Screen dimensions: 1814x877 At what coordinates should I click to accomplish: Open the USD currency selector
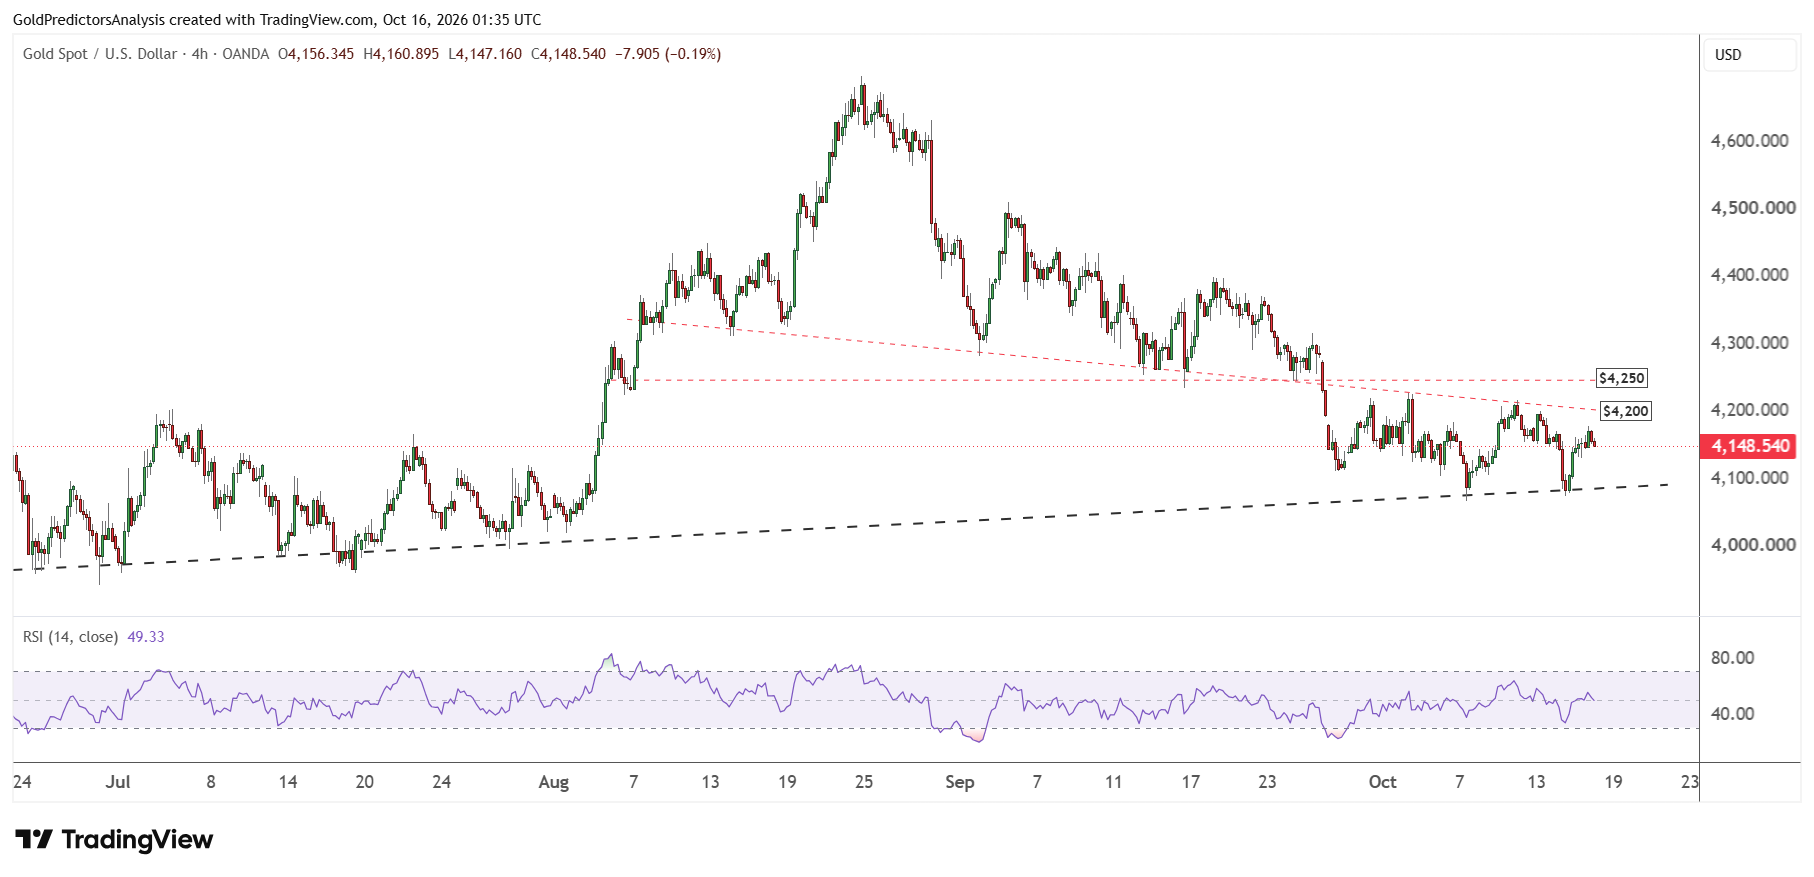[1750, 55]
